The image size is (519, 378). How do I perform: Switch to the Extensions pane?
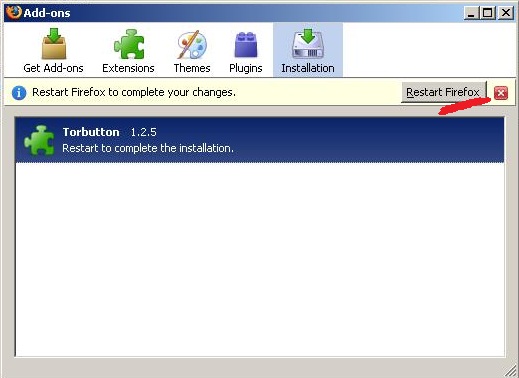(x=128, y=51)
